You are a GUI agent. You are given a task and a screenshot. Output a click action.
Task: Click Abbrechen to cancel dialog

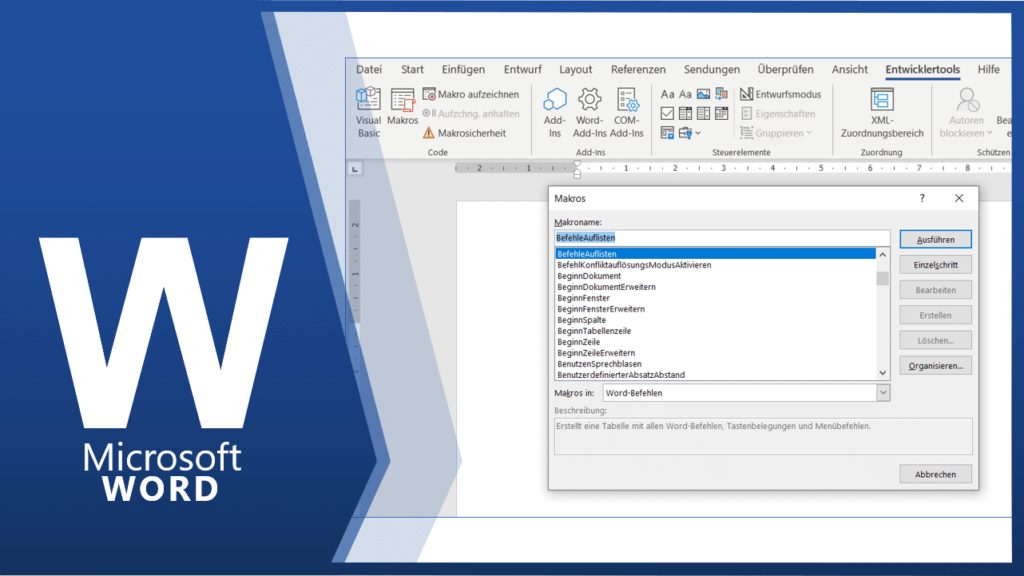click(935, 474)
